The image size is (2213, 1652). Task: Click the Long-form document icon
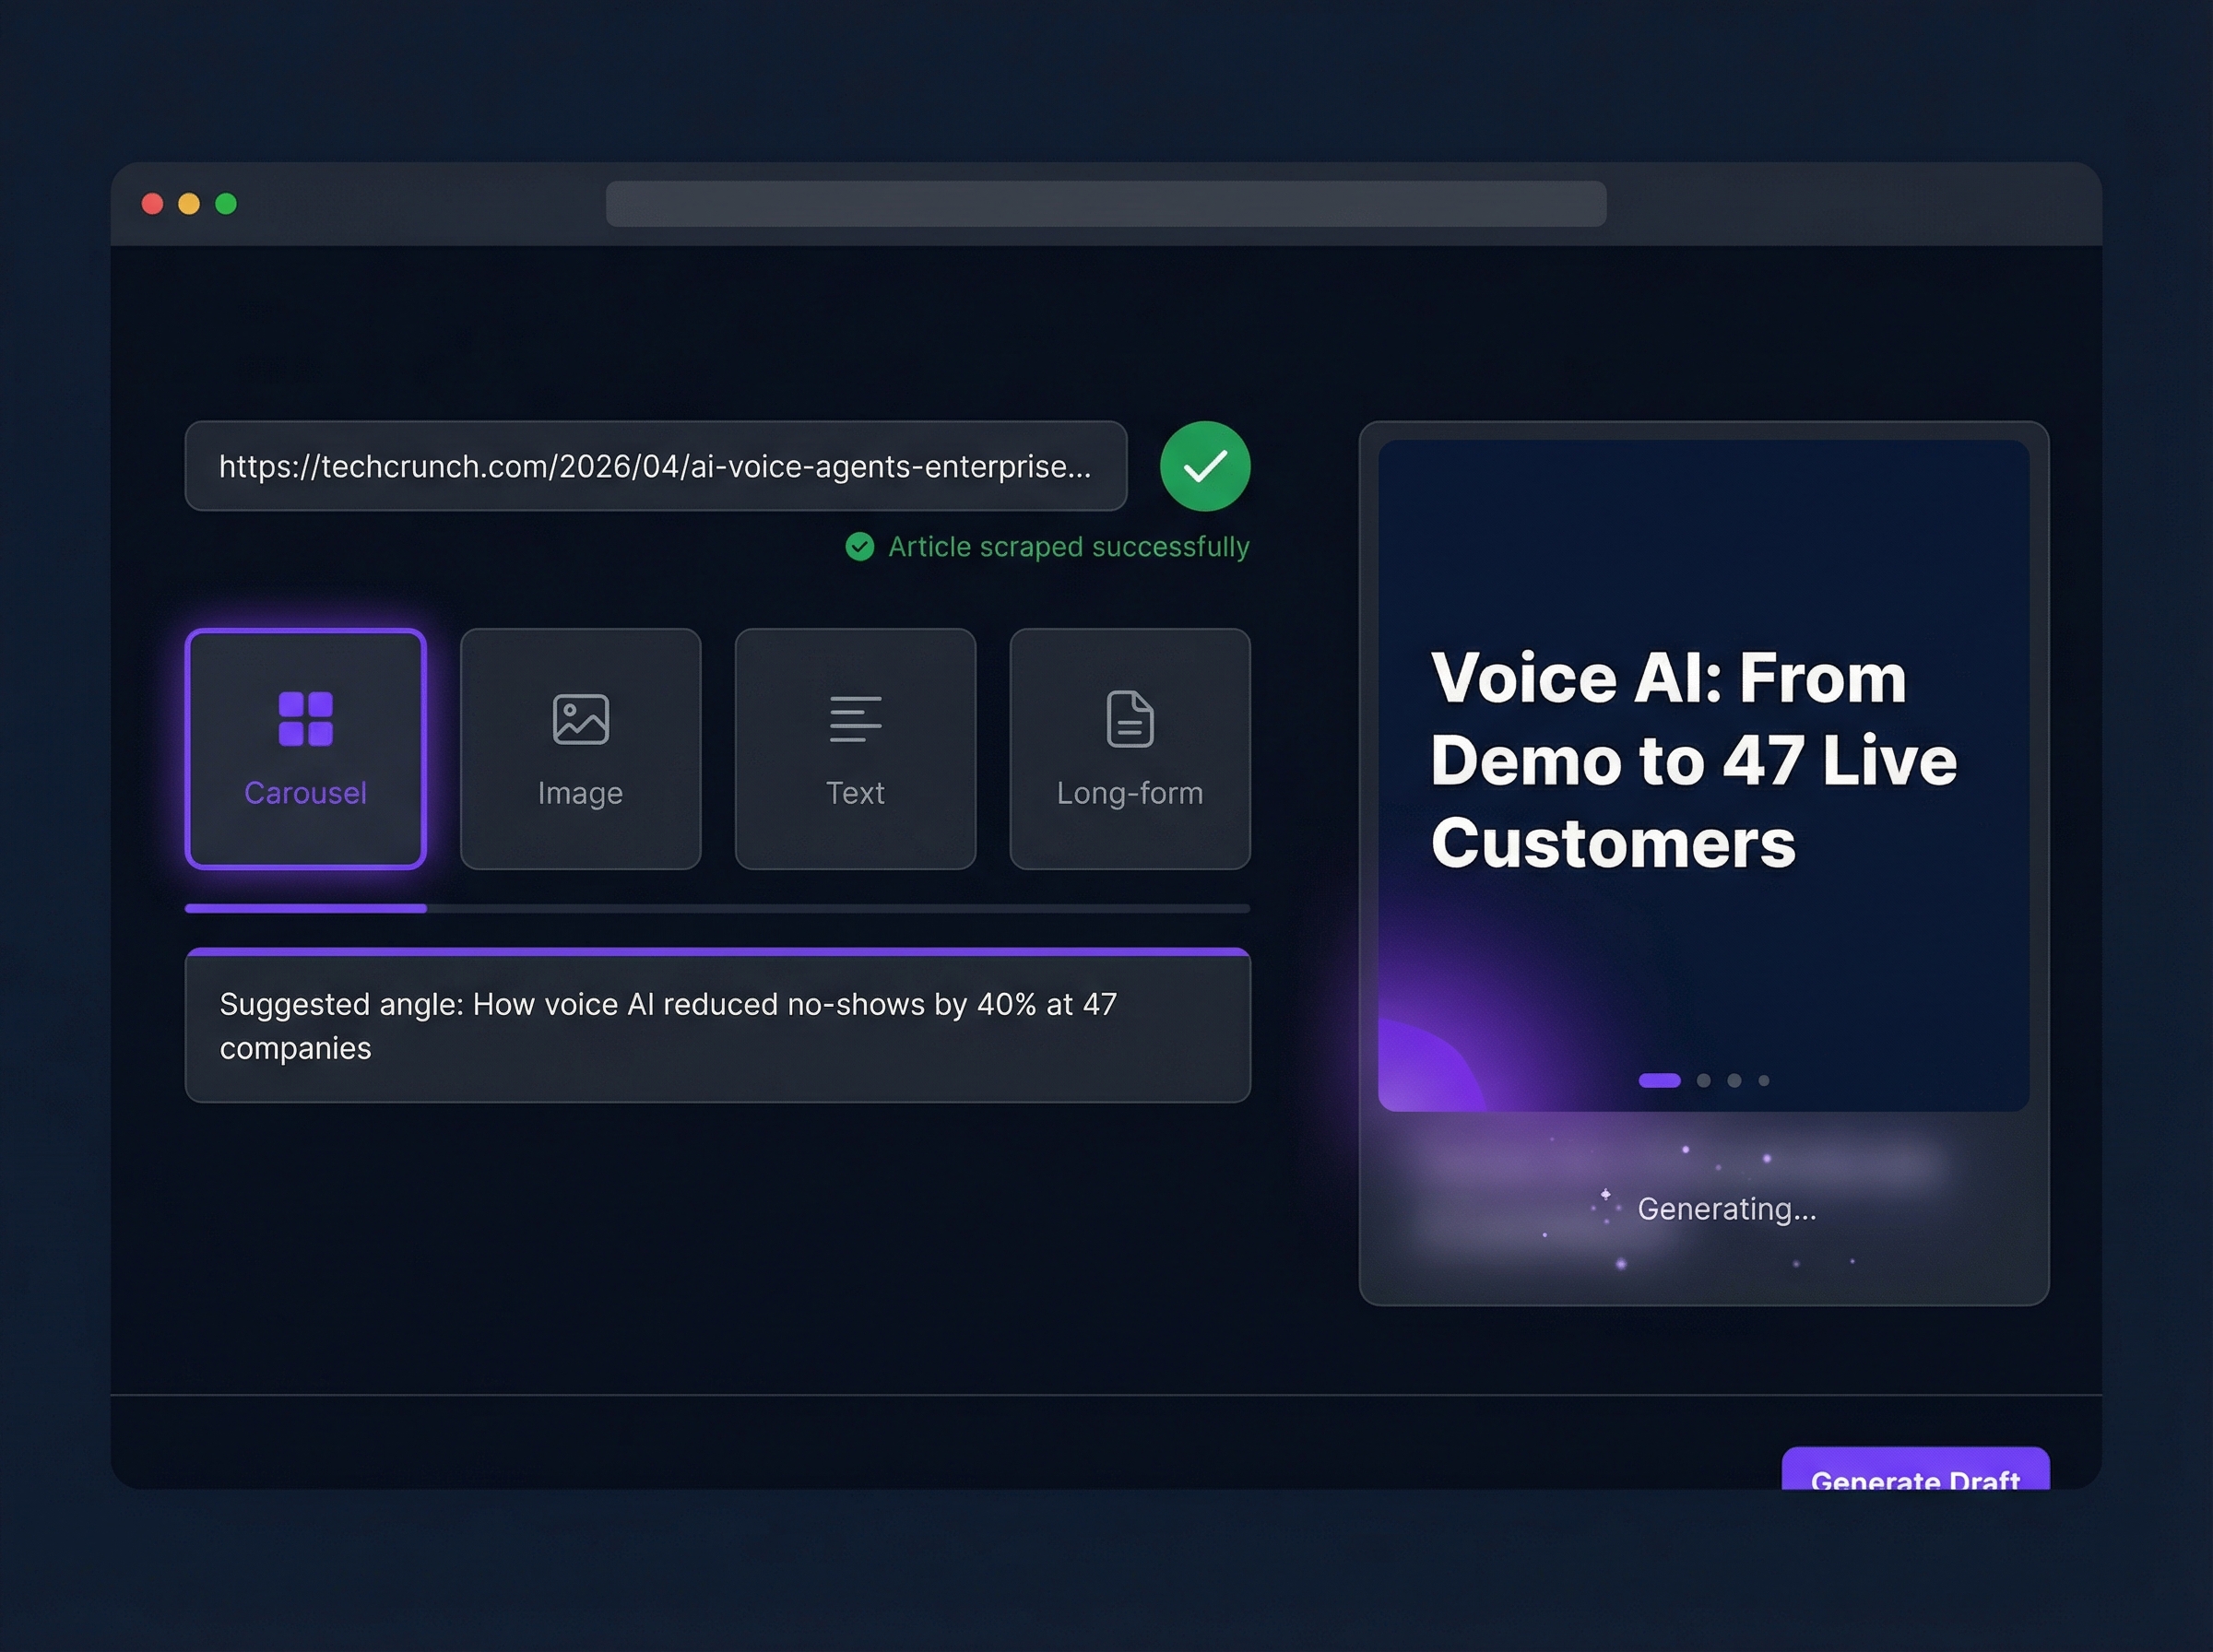click(x=1130, y=718)
